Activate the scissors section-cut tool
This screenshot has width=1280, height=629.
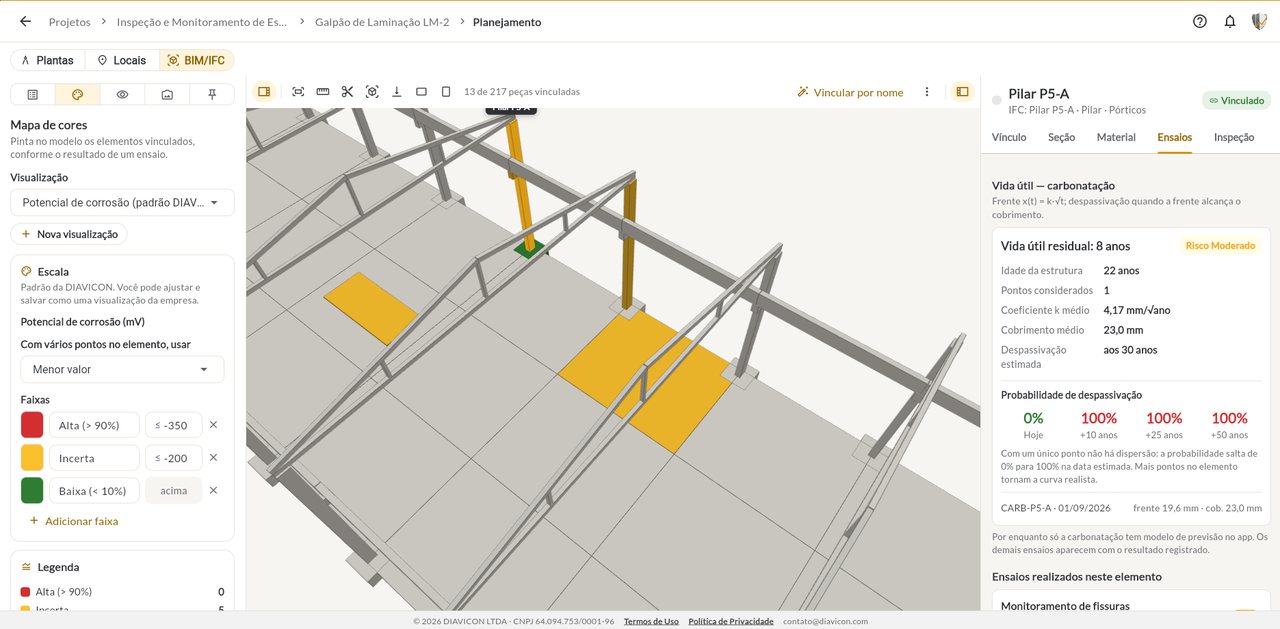[x=347, y=91]
